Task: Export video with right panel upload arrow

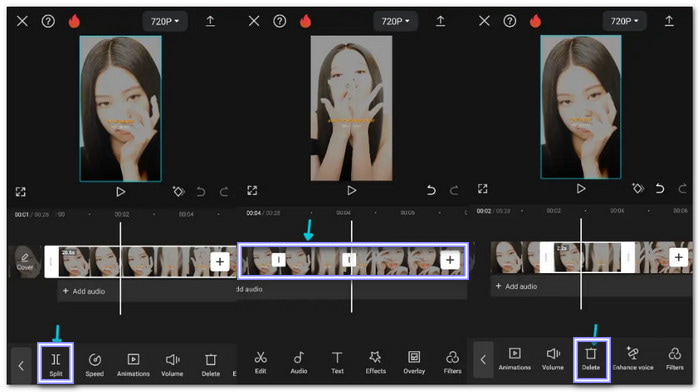Action: click(x=669, y=21)
